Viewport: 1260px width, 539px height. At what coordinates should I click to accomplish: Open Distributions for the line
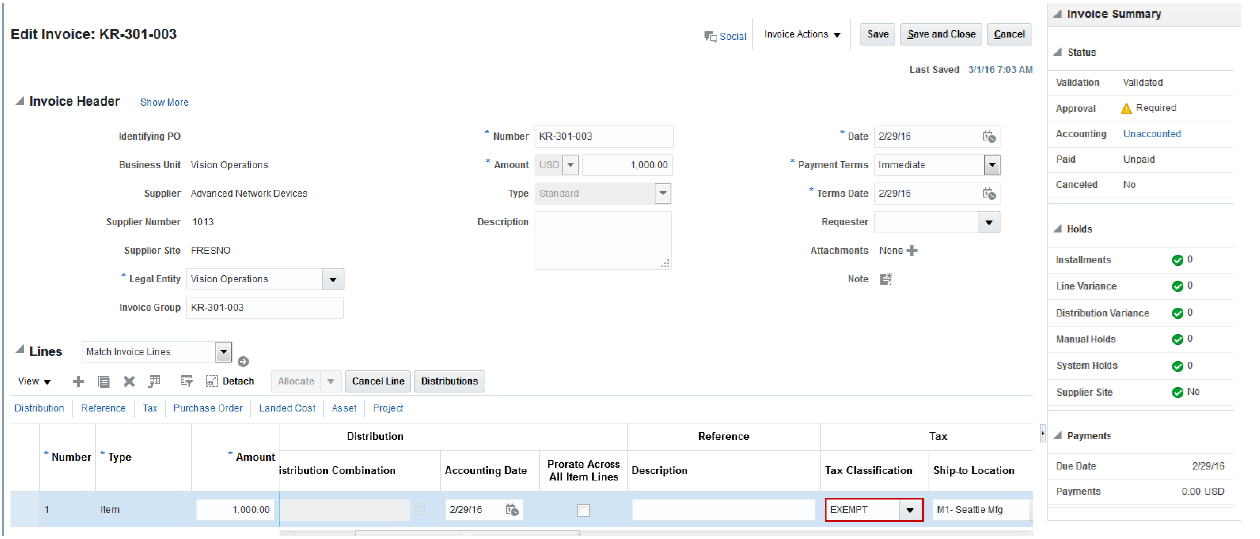click(x=449, y=381)
